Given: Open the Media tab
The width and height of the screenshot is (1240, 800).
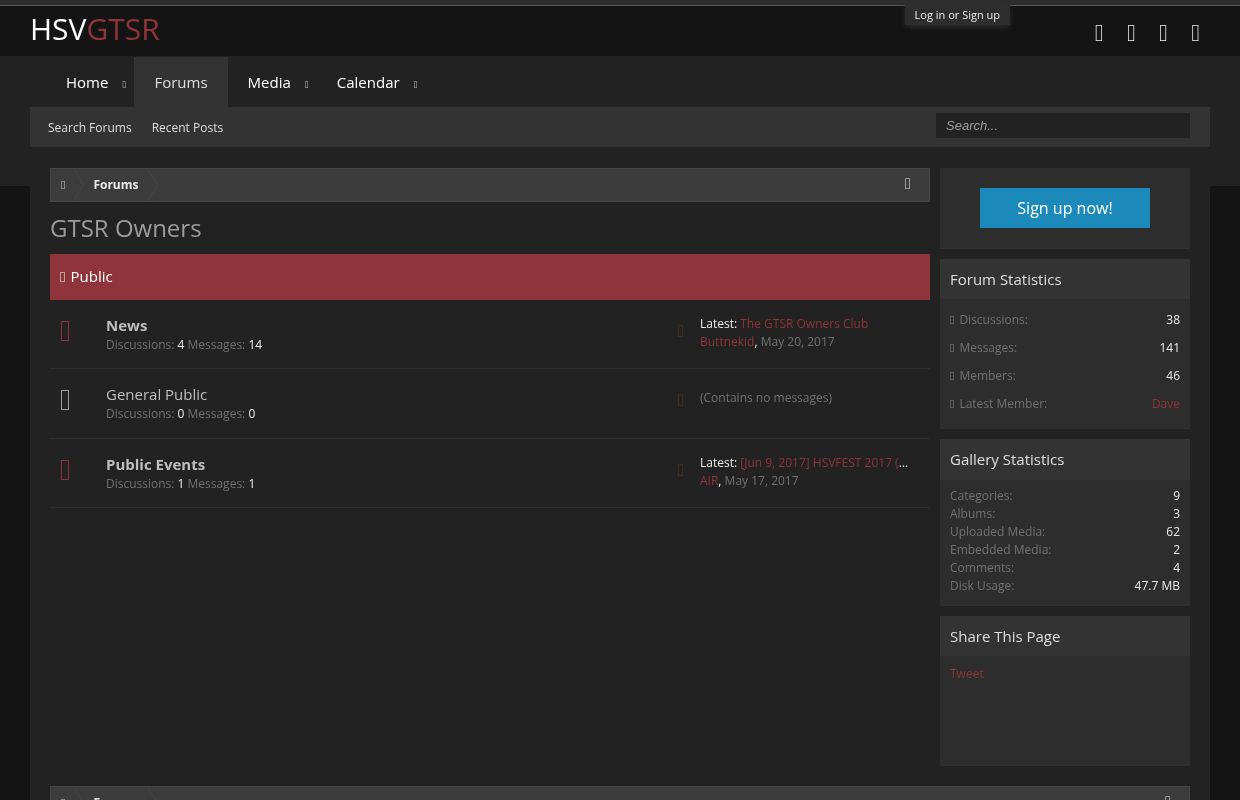Looking at the screenshot, I should point(269,82).
